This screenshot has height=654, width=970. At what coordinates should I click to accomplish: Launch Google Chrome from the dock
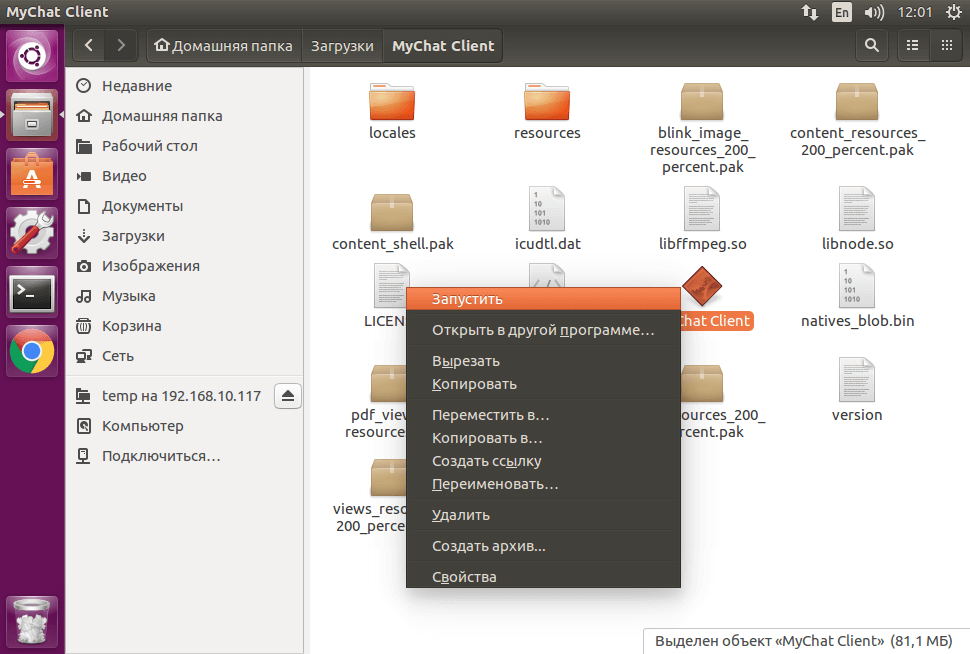[x=30, y=352]
